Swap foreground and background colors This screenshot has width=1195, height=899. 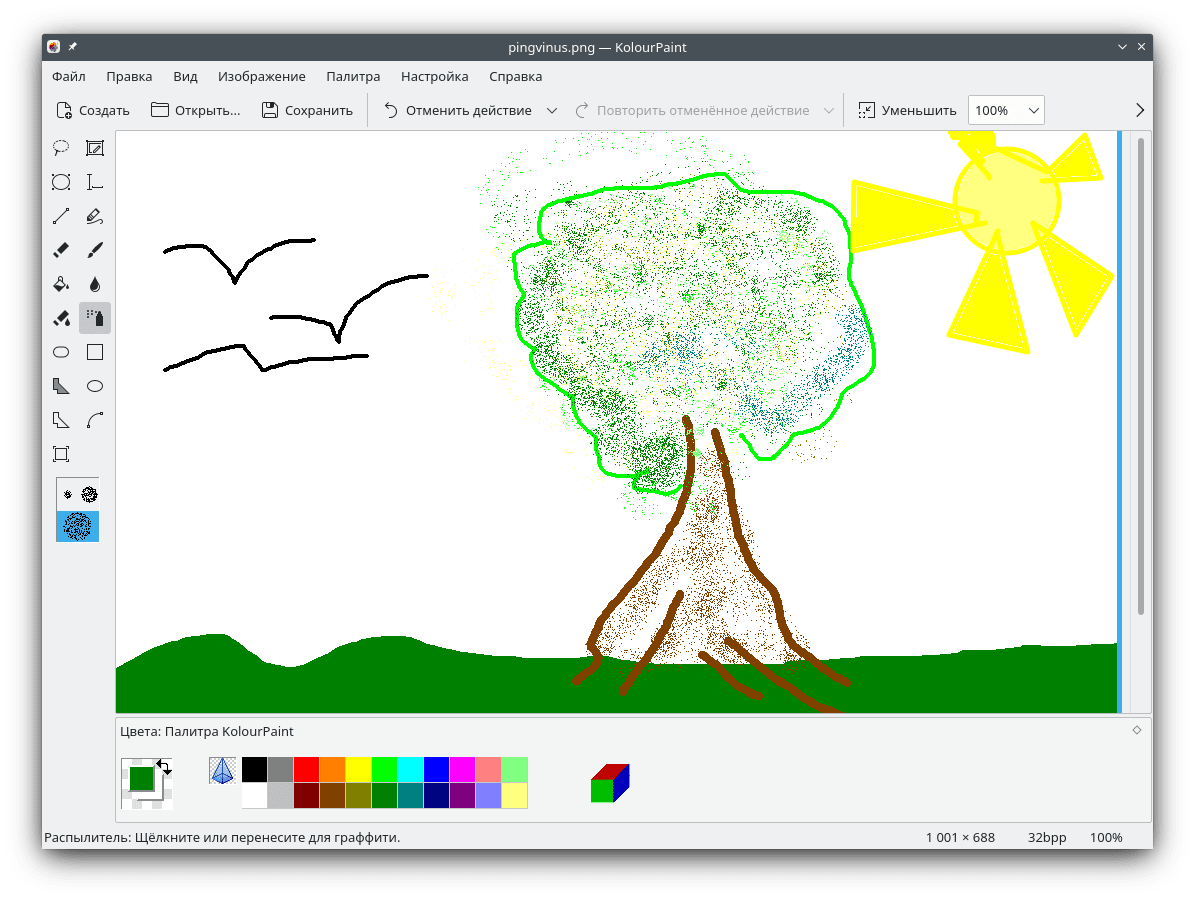[163, 766]
